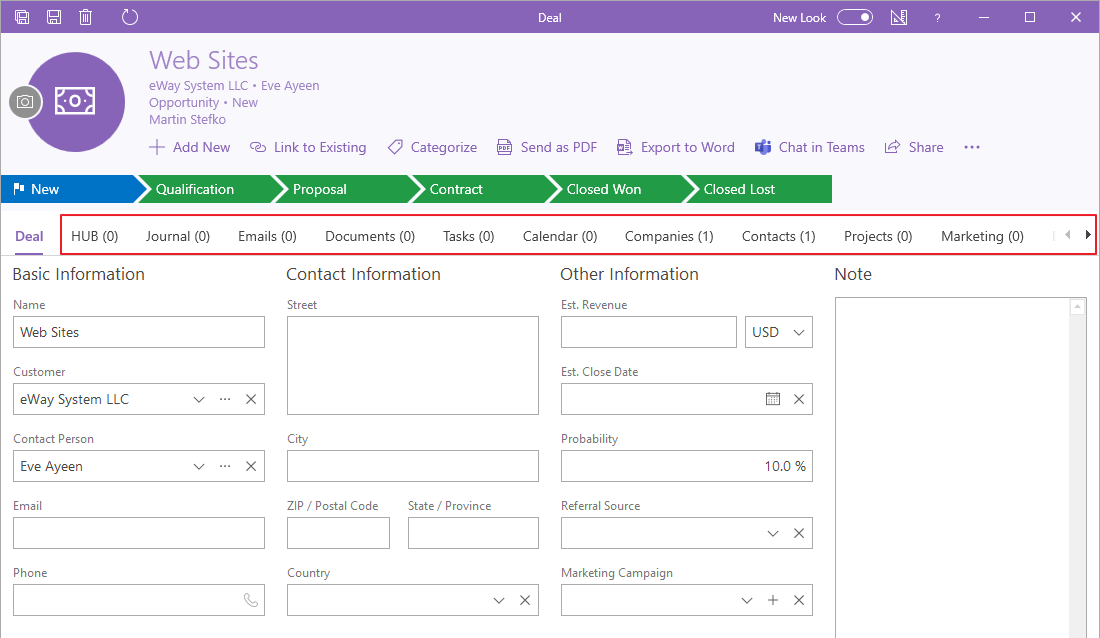Clear the Est. Close Date field

click(x=798, y=399)
